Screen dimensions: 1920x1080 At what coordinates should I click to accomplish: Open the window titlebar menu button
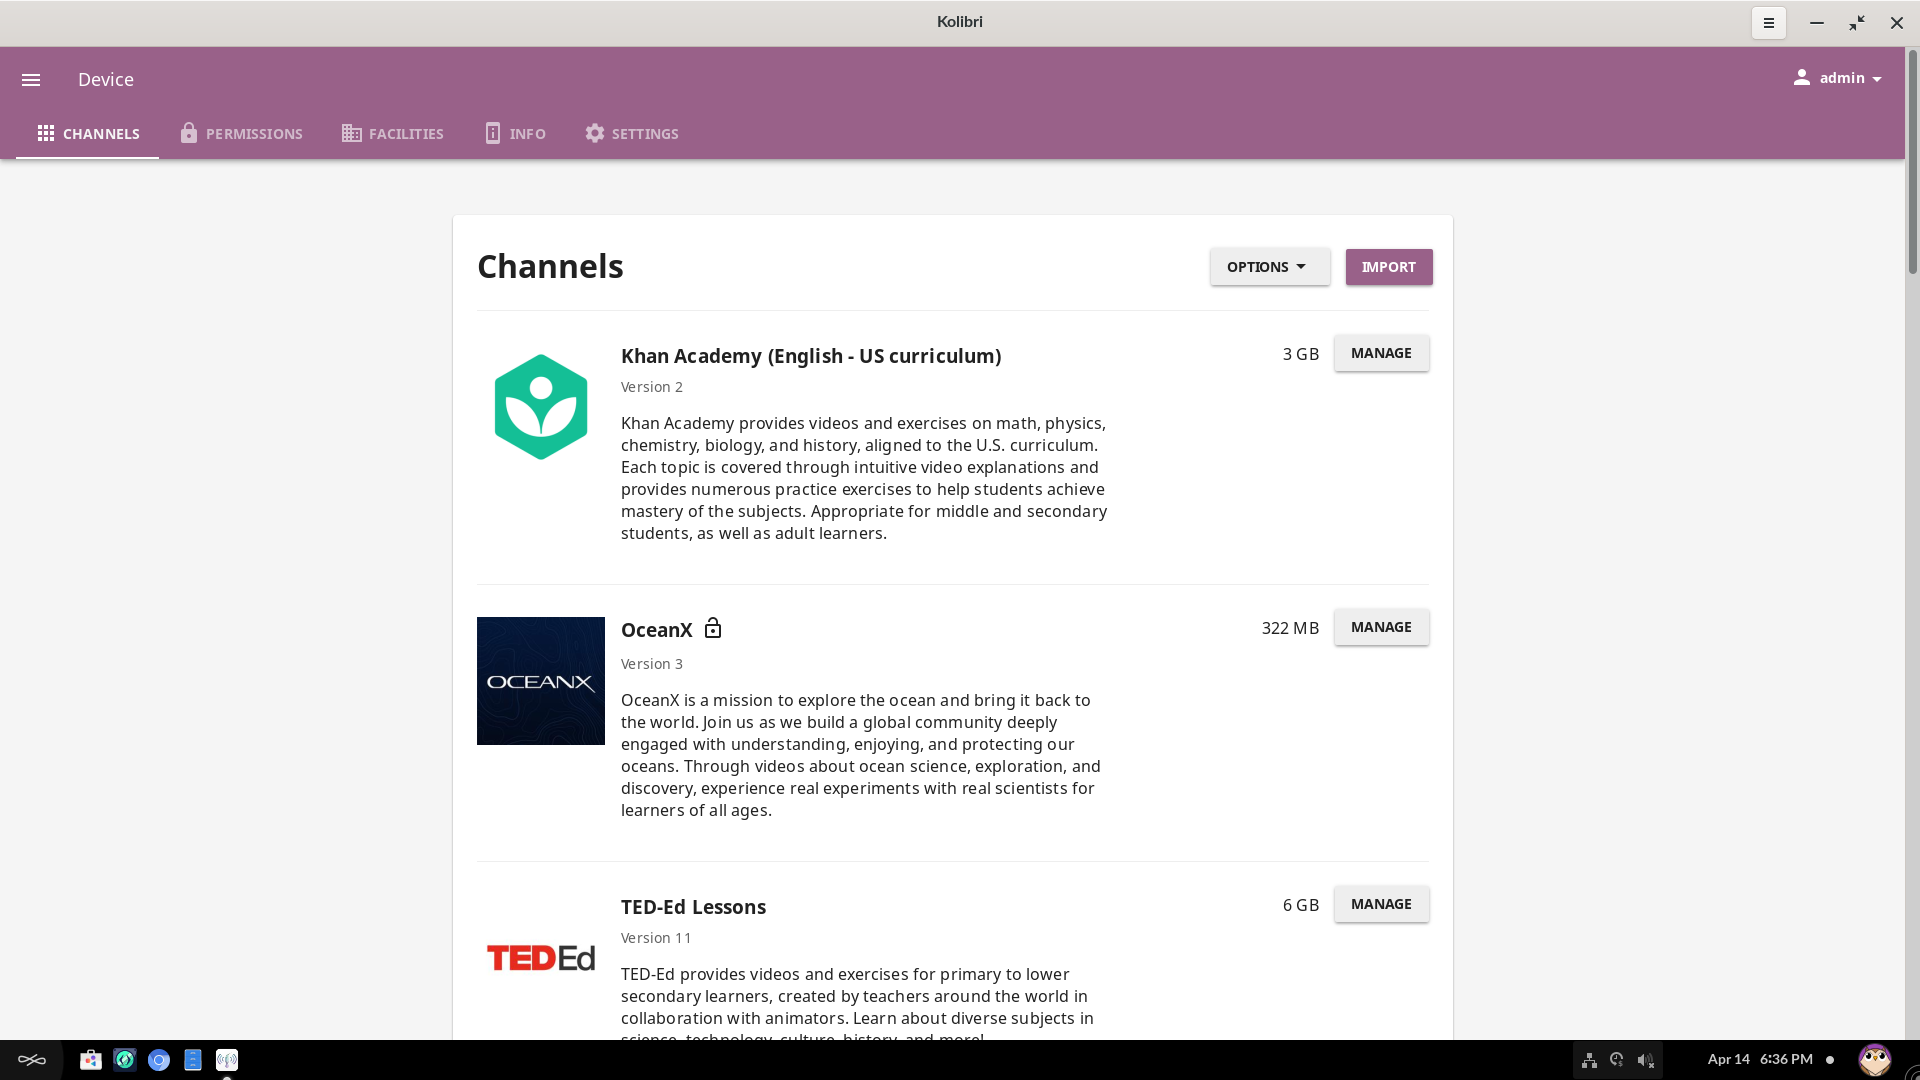point(1768,23)
